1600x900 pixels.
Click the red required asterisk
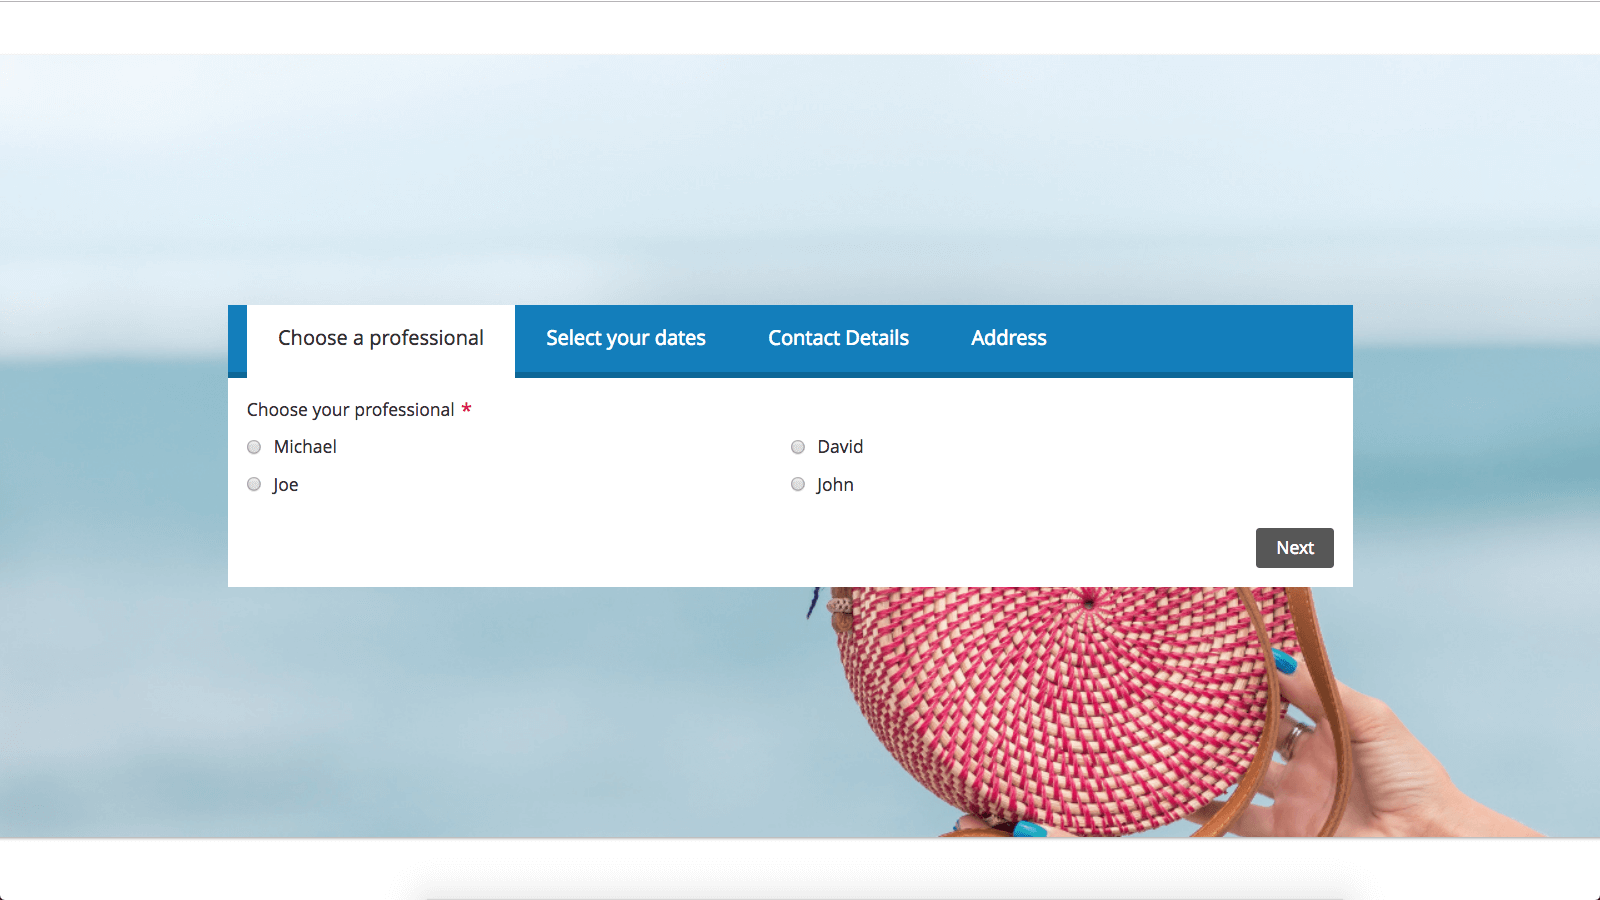click(x=466, y=409)
